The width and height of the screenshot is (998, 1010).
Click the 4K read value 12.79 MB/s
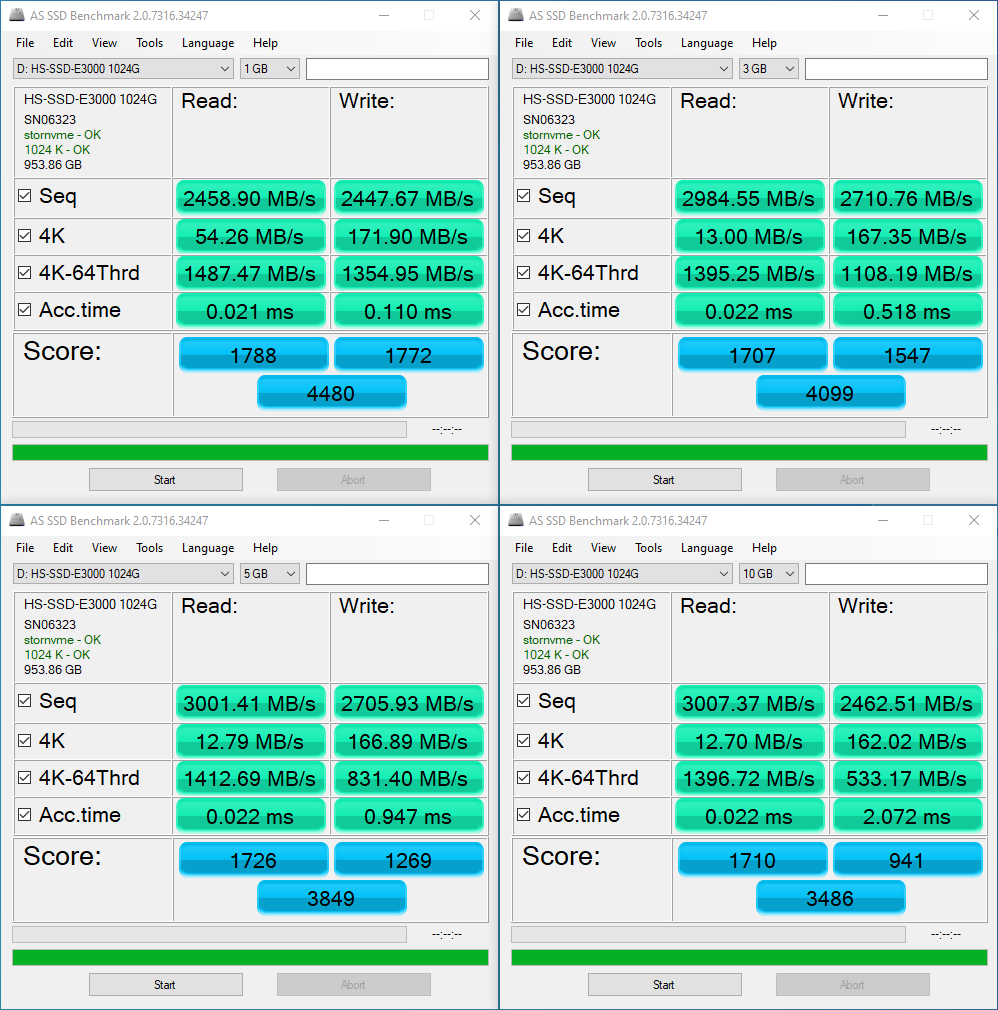[250, 741]
